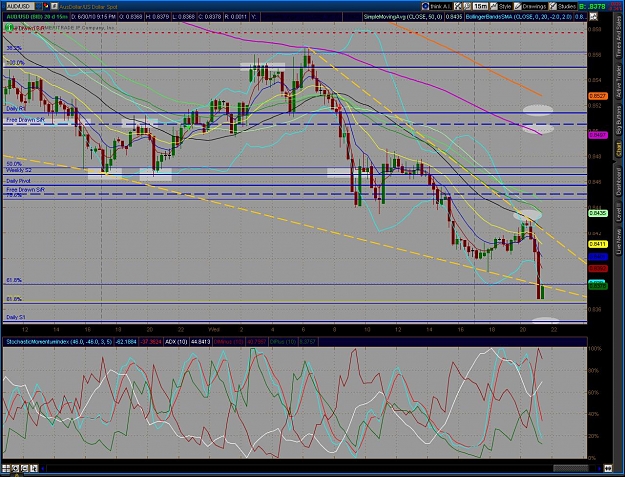Viewport: 625px width, 477px height.
Task: Click the AUD/USD (BID) 20 d 15m label
Action: click(x=36, y=17)
